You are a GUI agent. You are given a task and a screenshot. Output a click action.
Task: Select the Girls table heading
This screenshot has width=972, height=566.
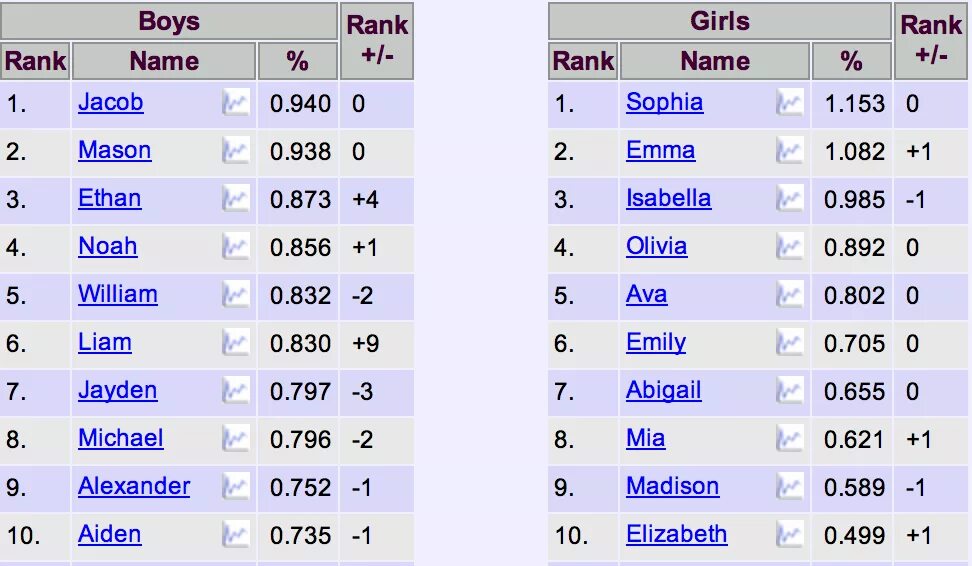pos(720,21)
